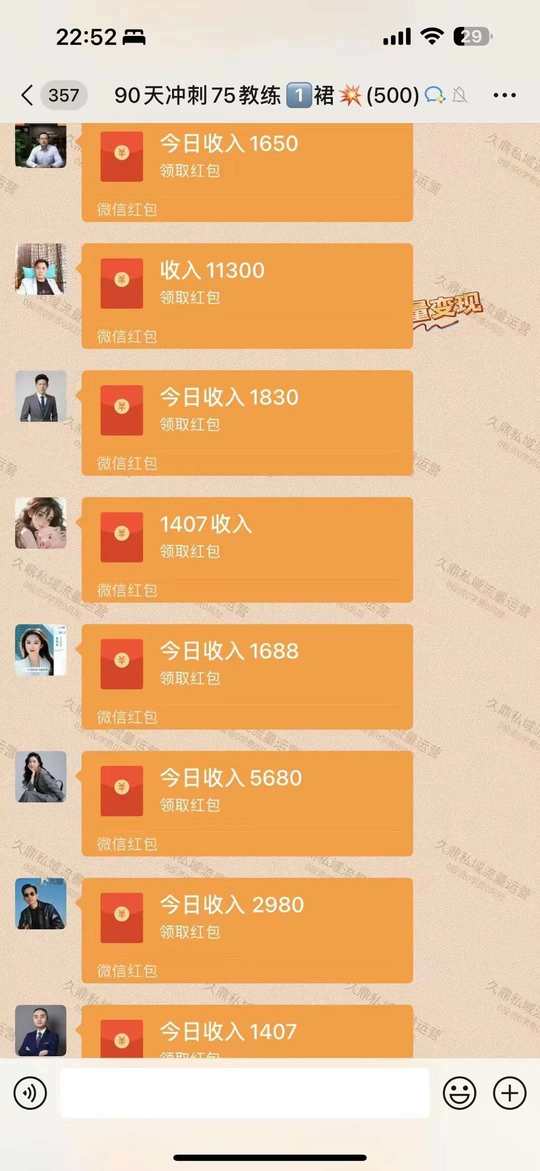Screen dimensions: 540x1171
Task: Tap the muted bell icon in title
Action: [460, 96]
